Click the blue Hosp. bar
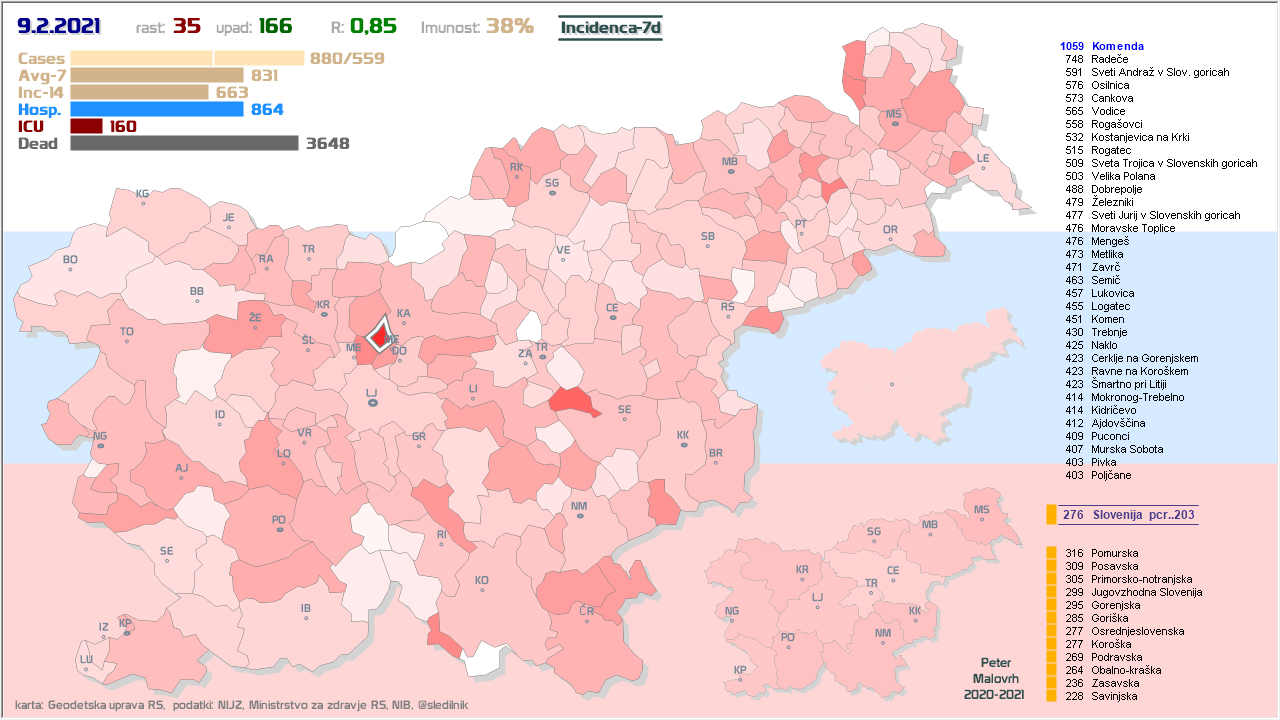 click(x=157, y=109)
